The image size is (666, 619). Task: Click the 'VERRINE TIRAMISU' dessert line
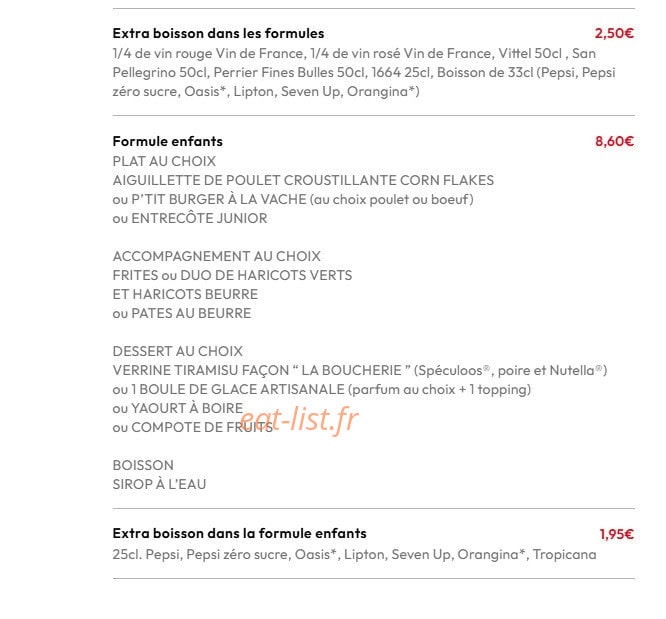click(360, 370)
